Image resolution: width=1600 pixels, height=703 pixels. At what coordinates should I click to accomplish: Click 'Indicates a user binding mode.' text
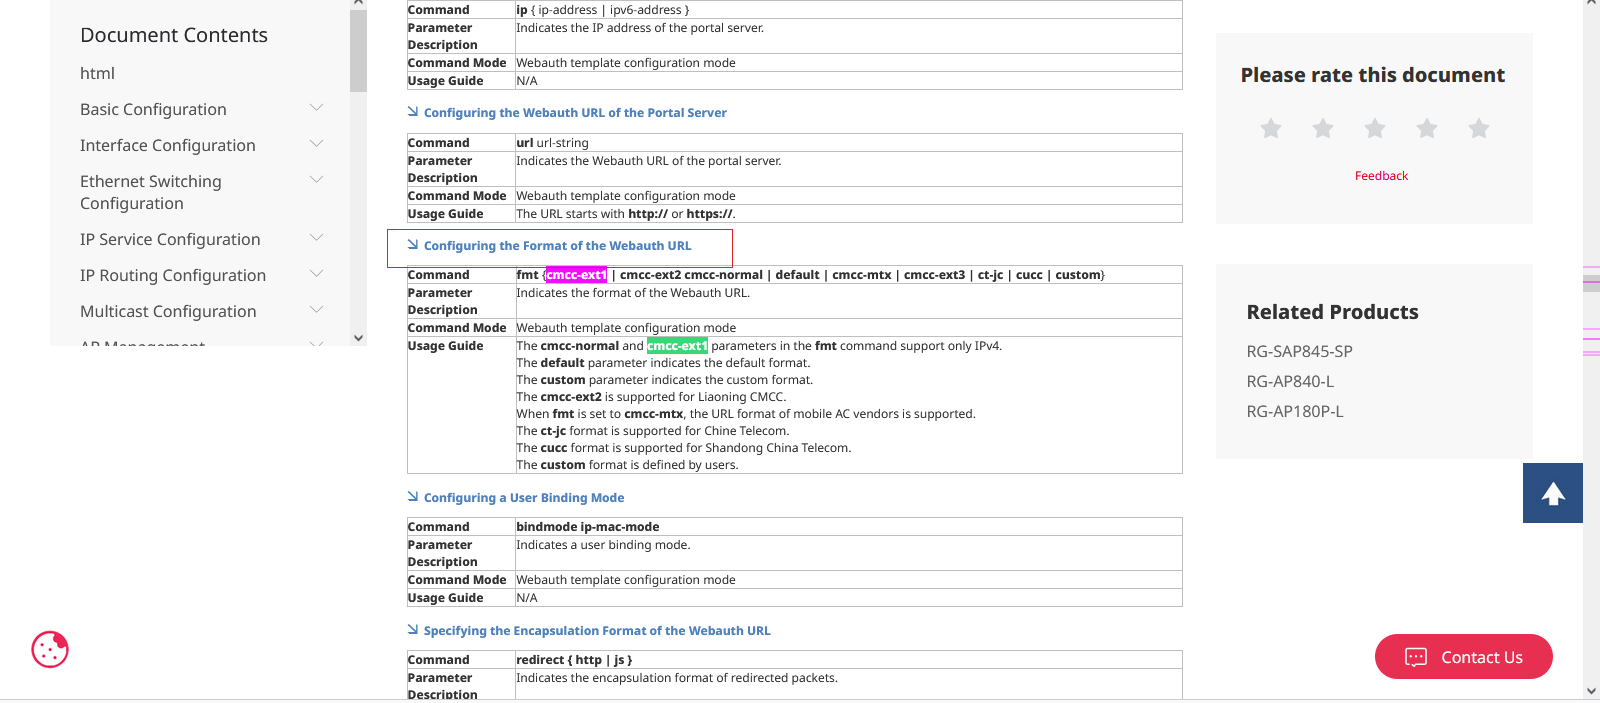(603, 545)
